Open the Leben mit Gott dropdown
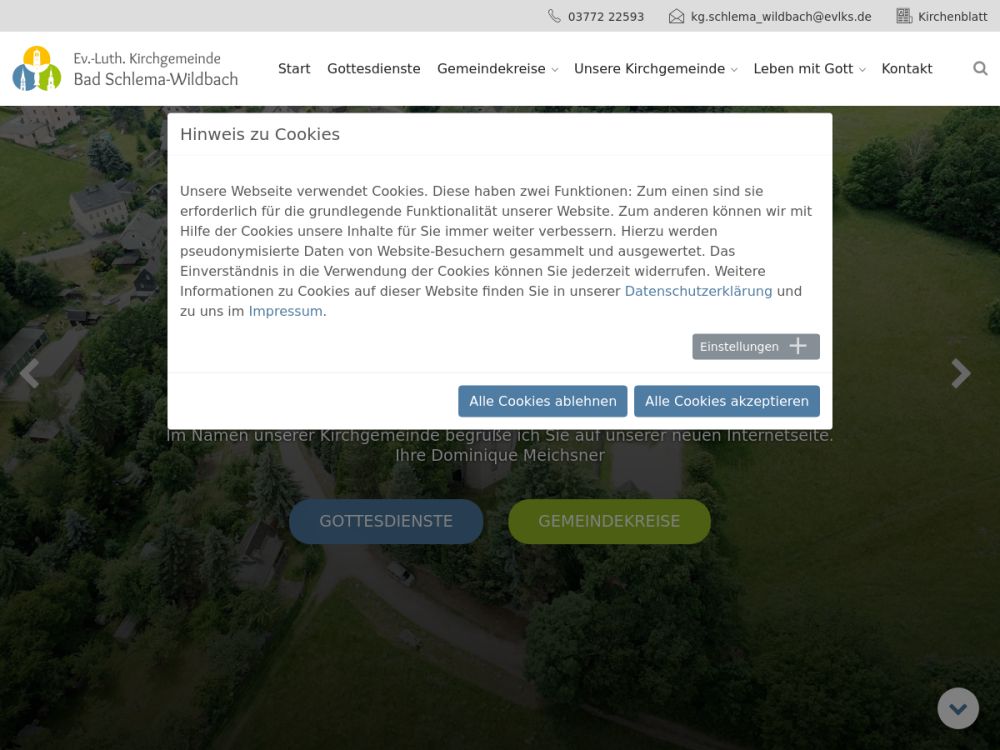The height and width of the screenshot is (750, 1000). [809, 69]
